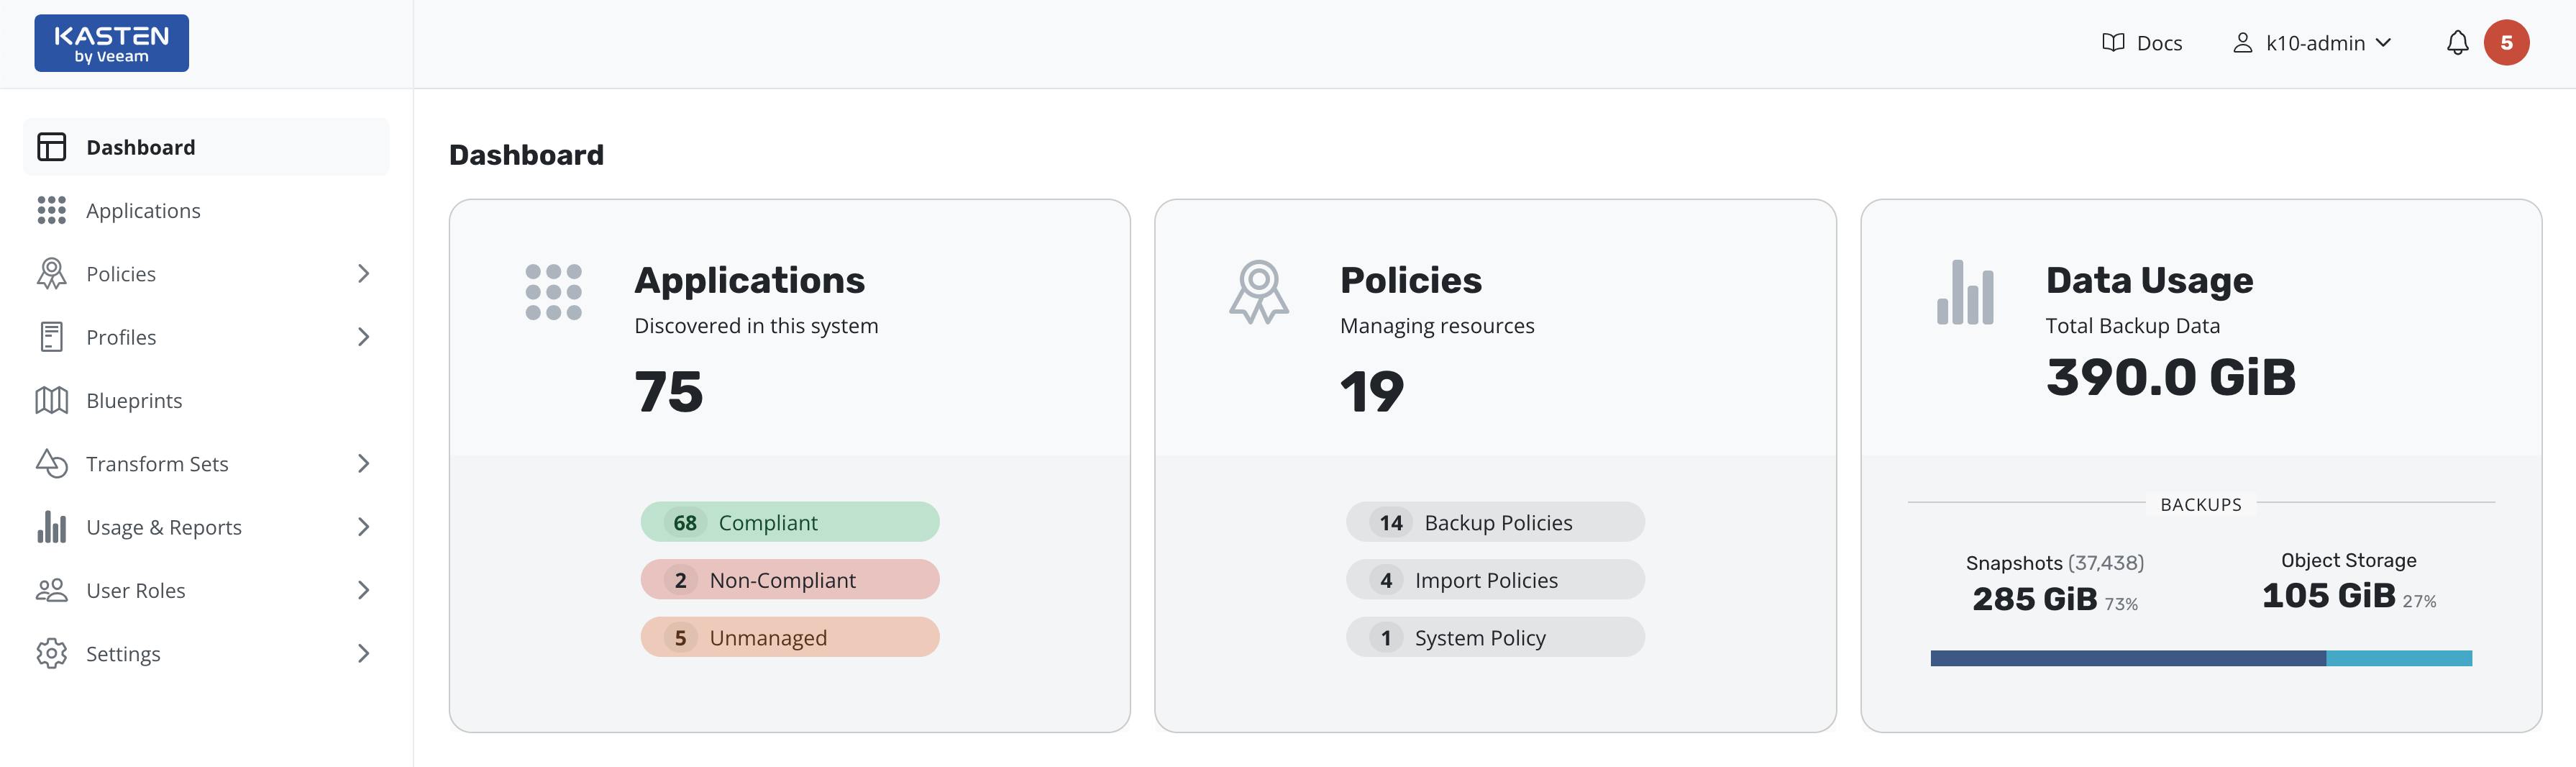The height and width of the screenshot is (767, 2576).
Task: Expand the Usage & Reports chevron
Action: coord(364,527)
